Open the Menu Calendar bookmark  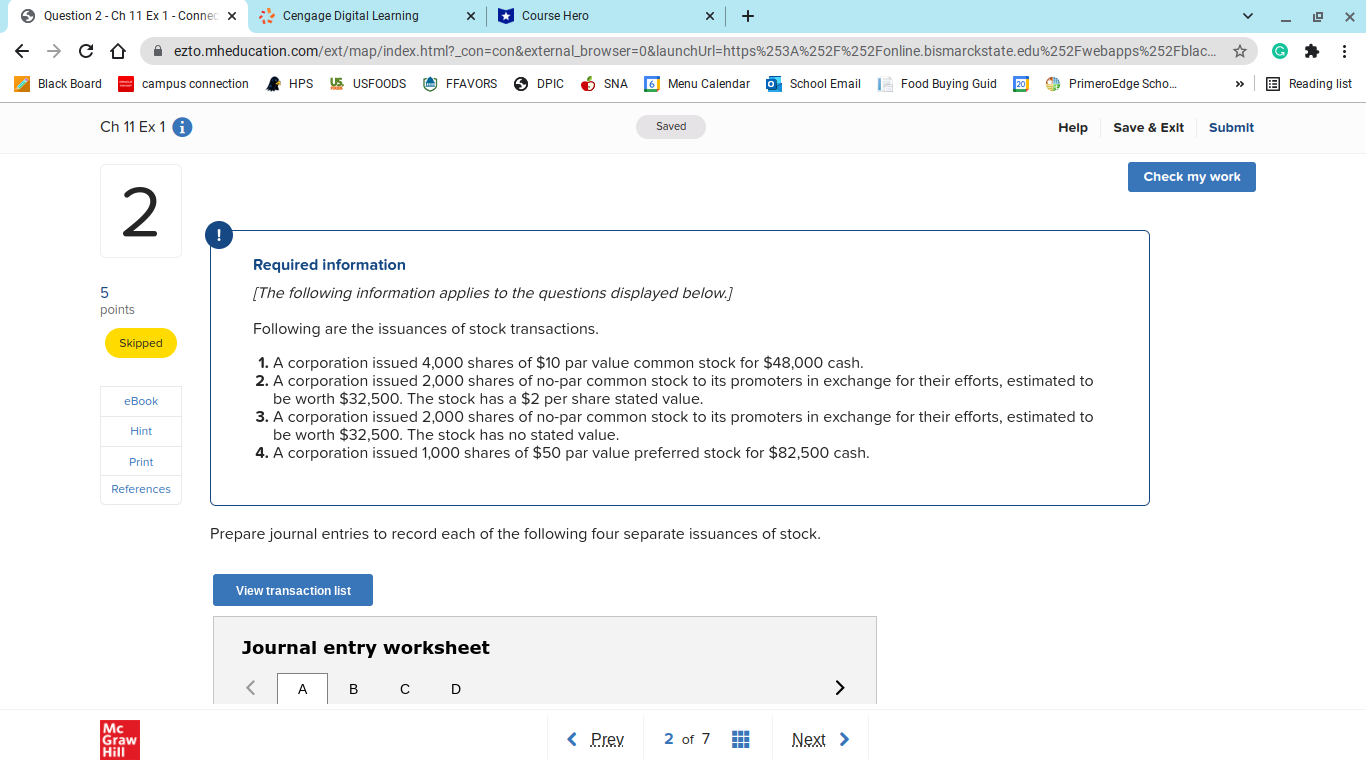coord(697,84)
